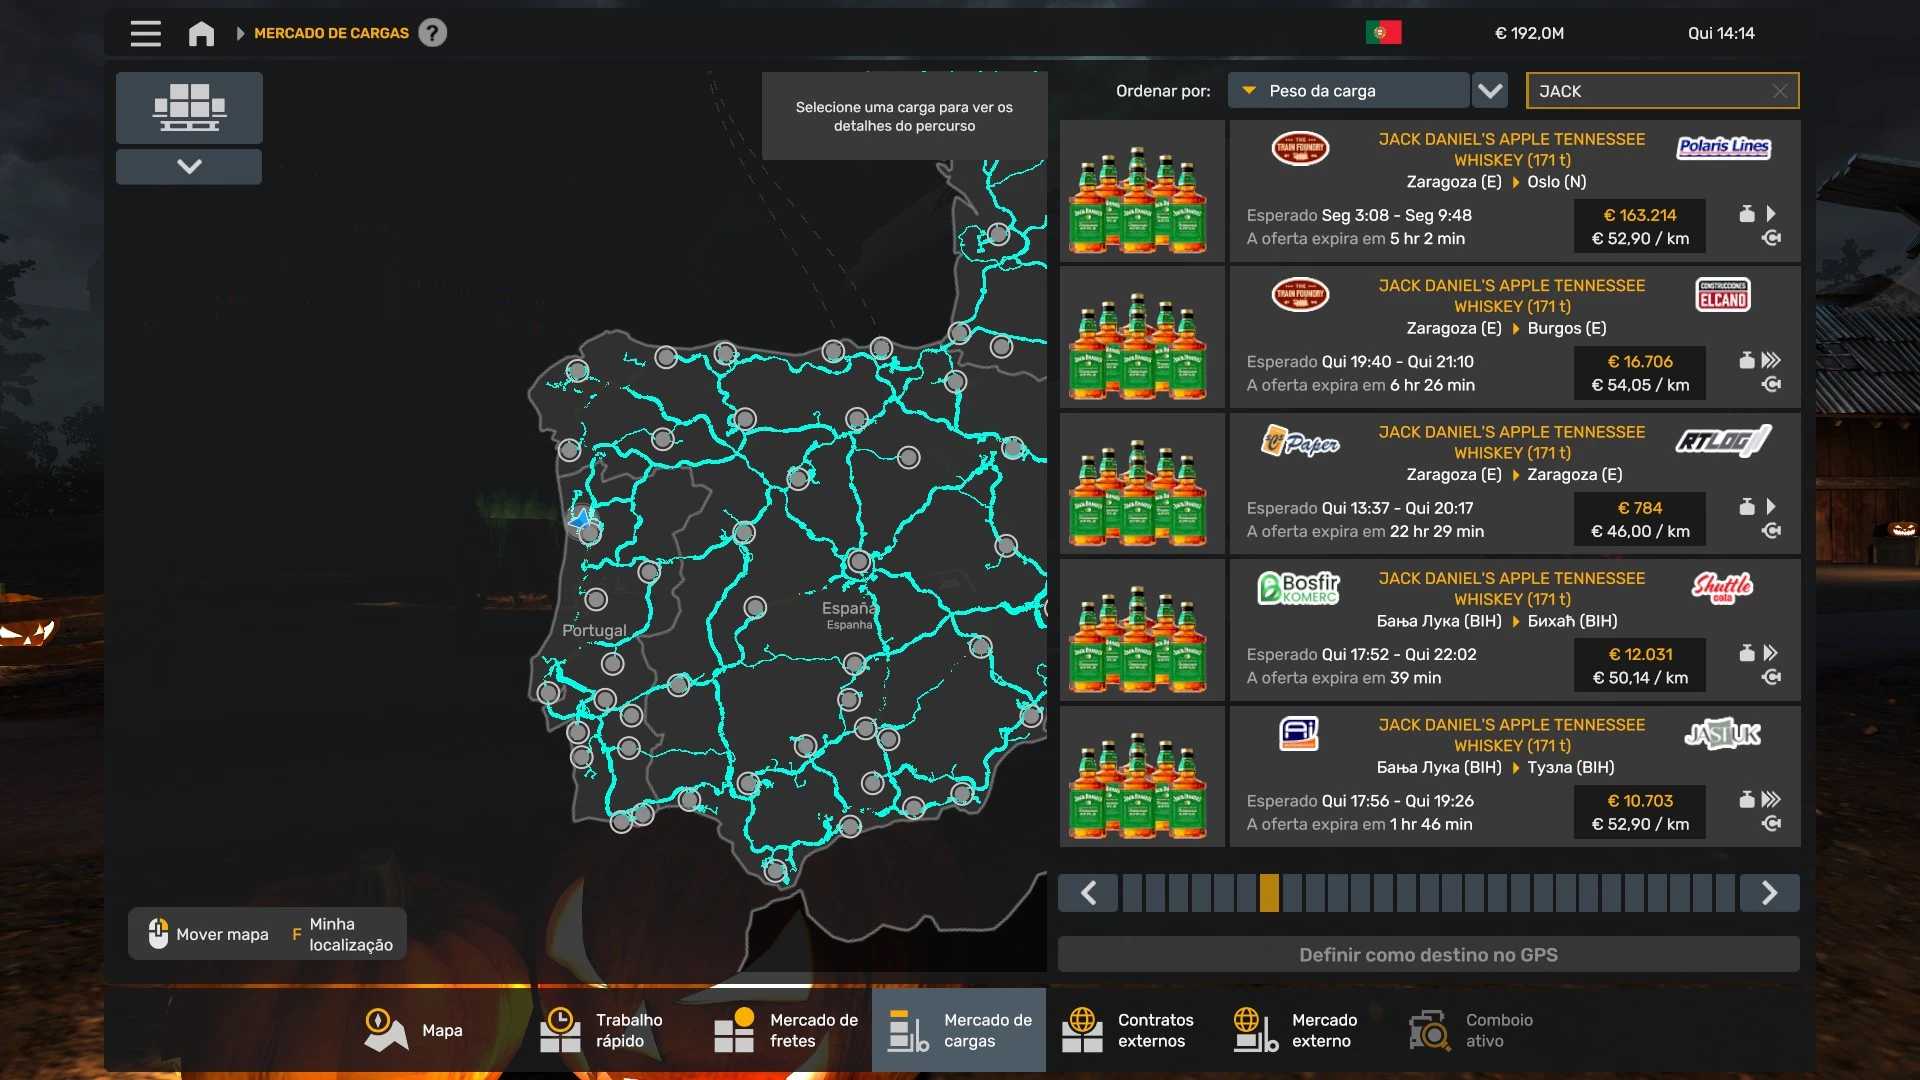Select the Zaragoza to Burgos whiskey cargo thumbnail

1141,338
